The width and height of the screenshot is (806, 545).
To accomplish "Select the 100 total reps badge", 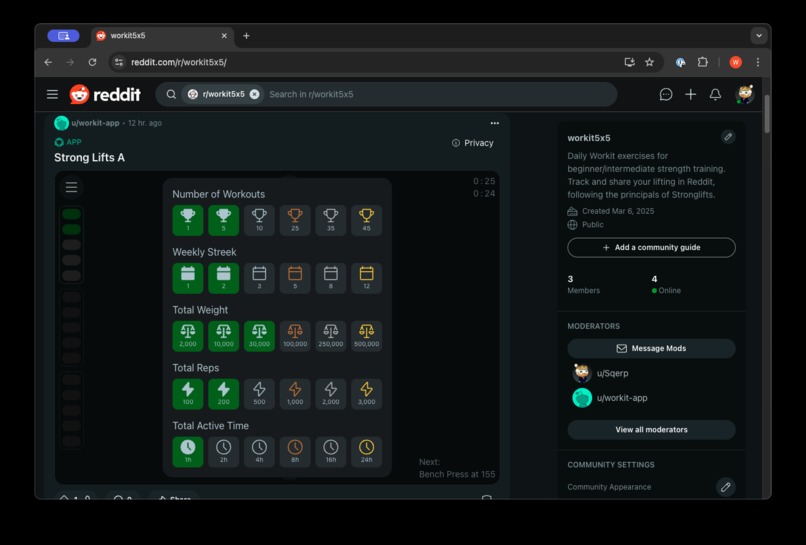I will pyautogui.click(x=188, y=394).
